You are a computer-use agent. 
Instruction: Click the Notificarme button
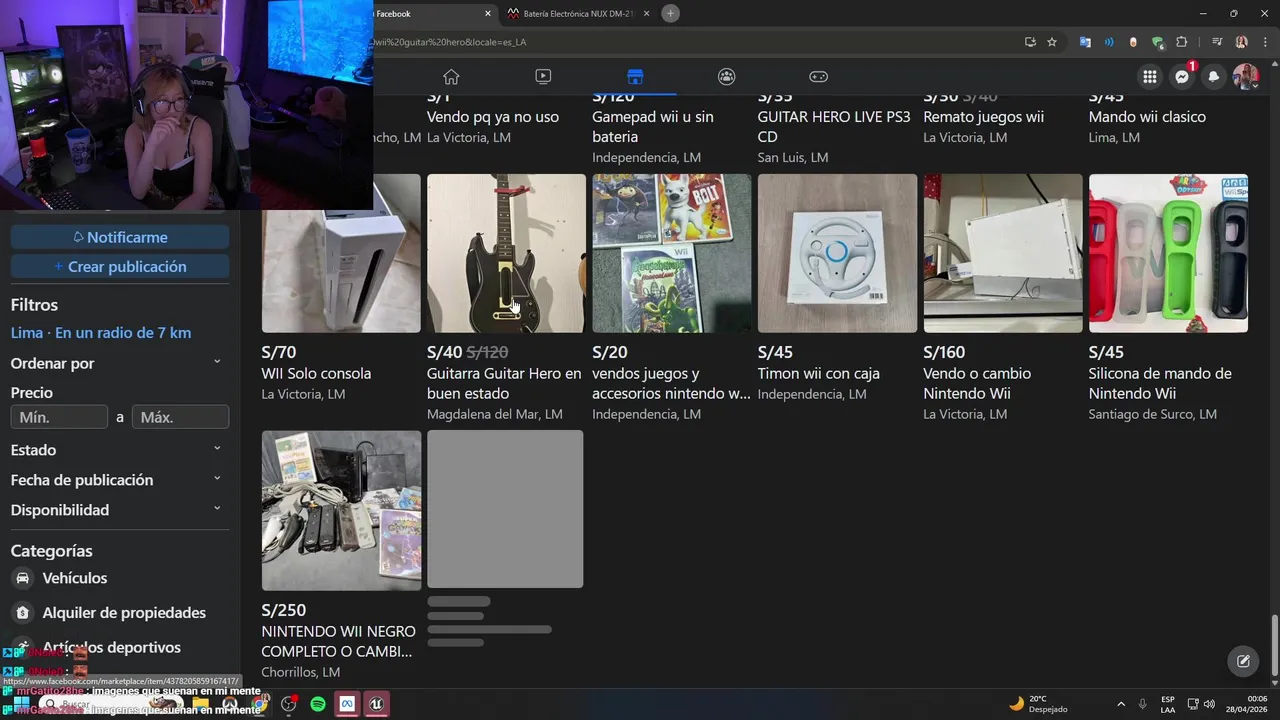click(120, 237)
